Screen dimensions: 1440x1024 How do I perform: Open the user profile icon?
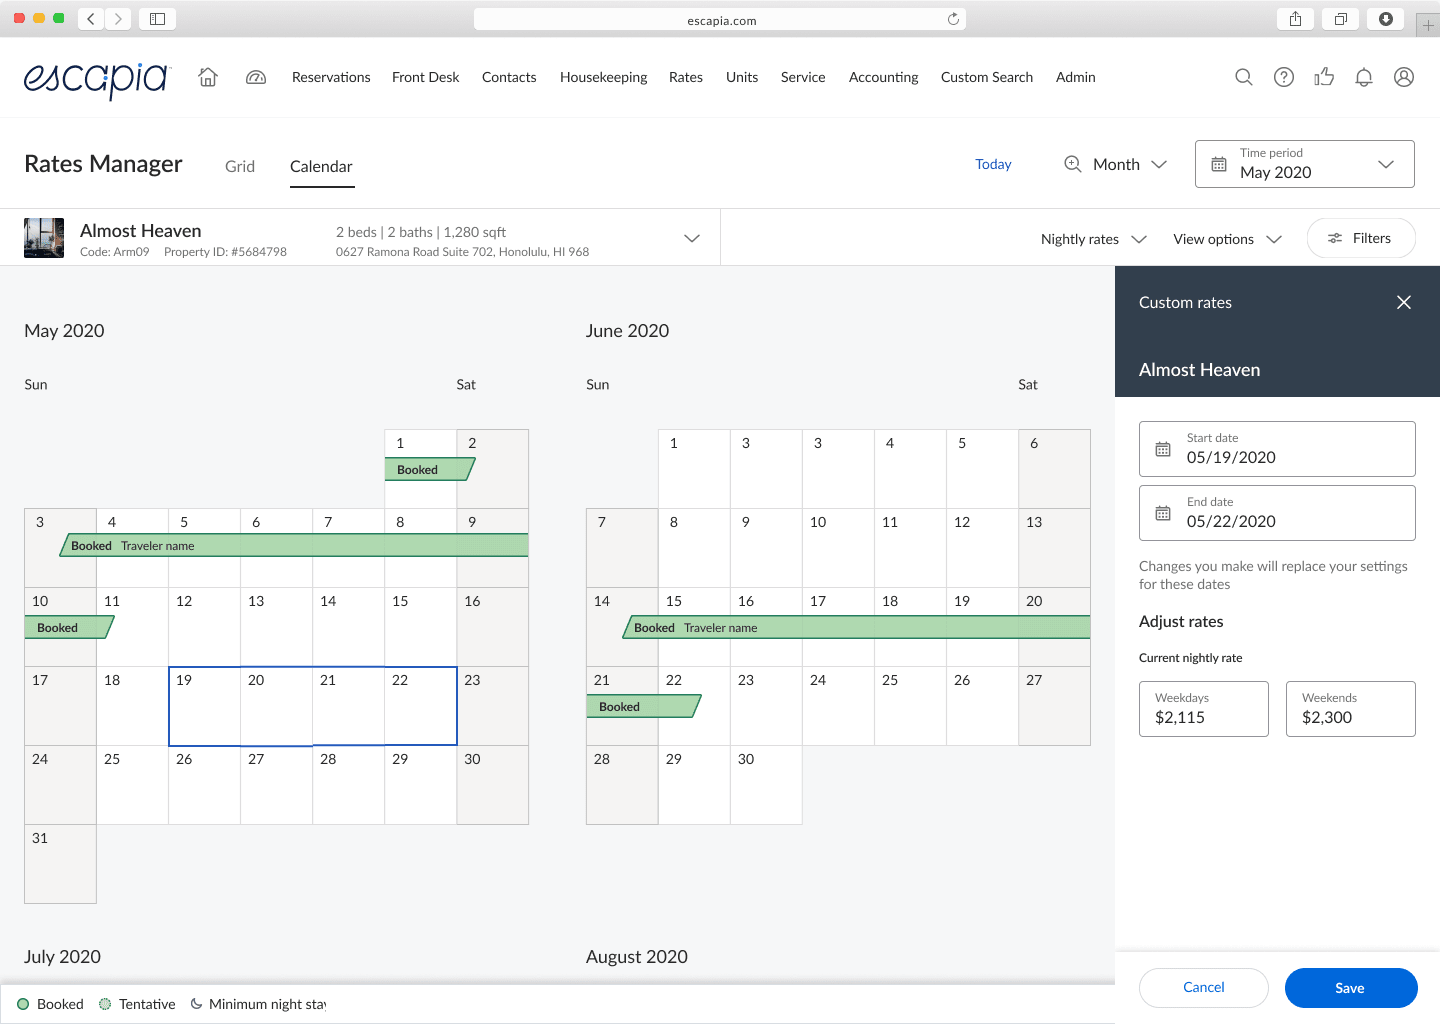click(x=1404, y=77)
